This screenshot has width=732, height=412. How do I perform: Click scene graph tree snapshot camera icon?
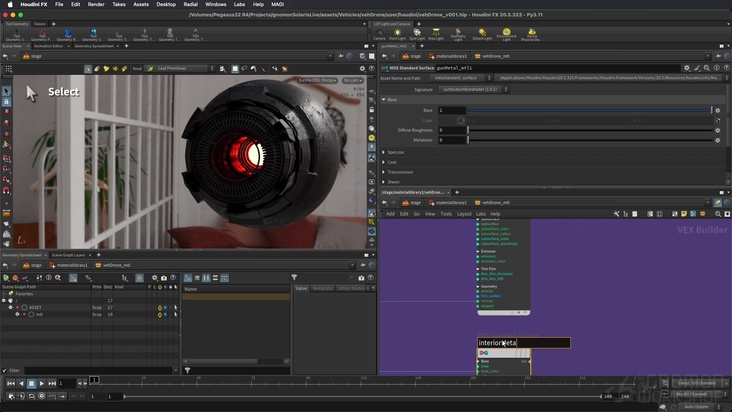164,278
